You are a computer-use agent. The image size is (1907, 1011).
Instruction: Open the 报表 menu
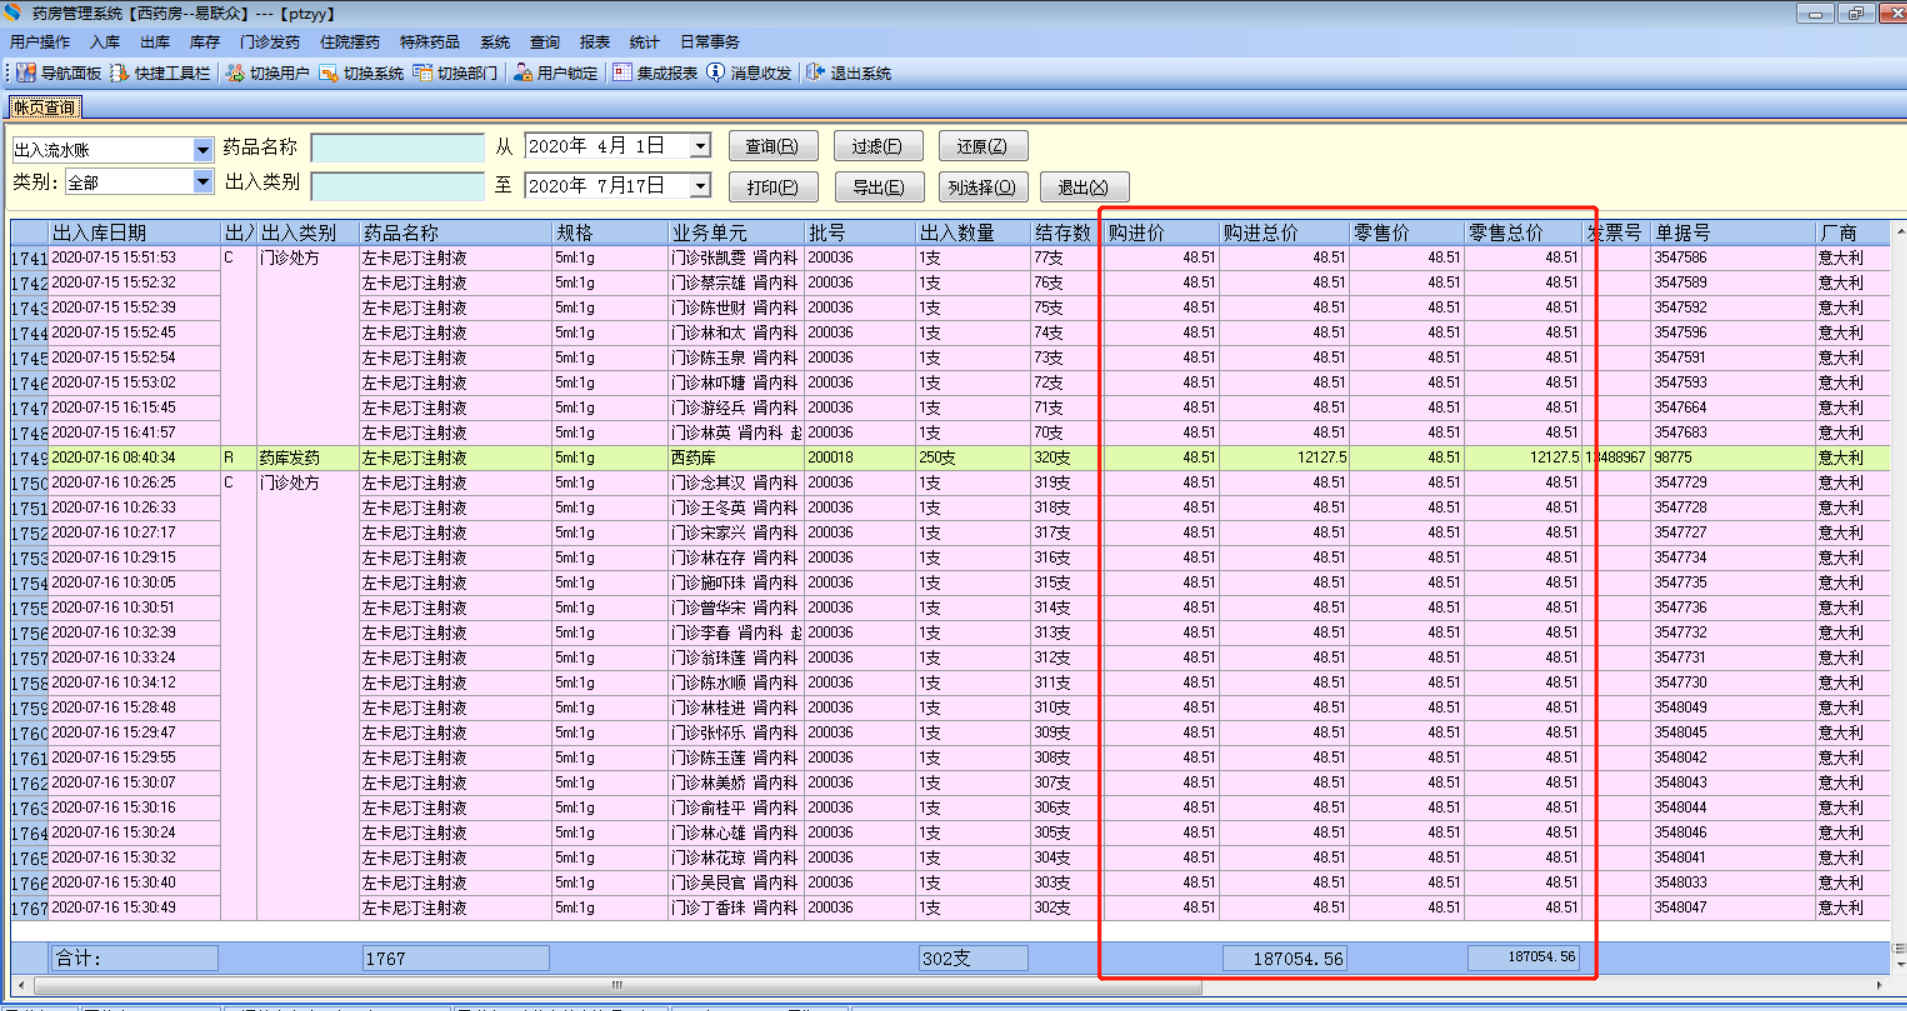595,42
